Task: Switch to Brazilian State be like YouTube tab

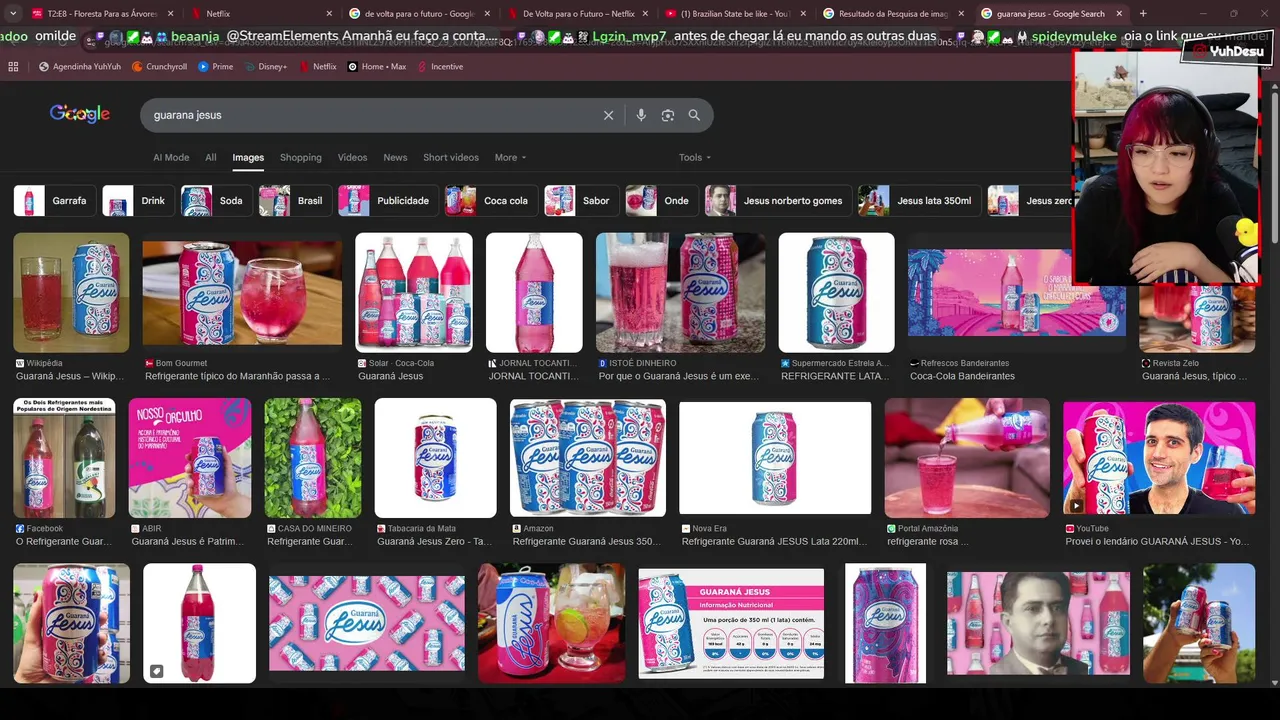Action: [735, 14]
